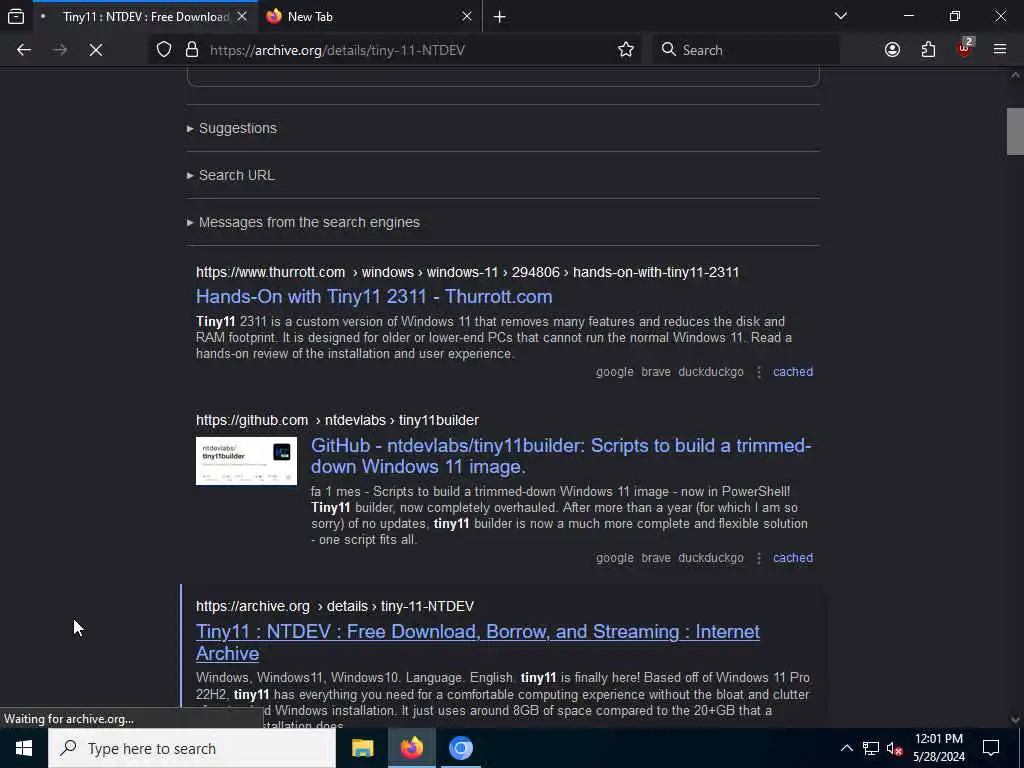Open network status tray icon

tap(871, 748)
